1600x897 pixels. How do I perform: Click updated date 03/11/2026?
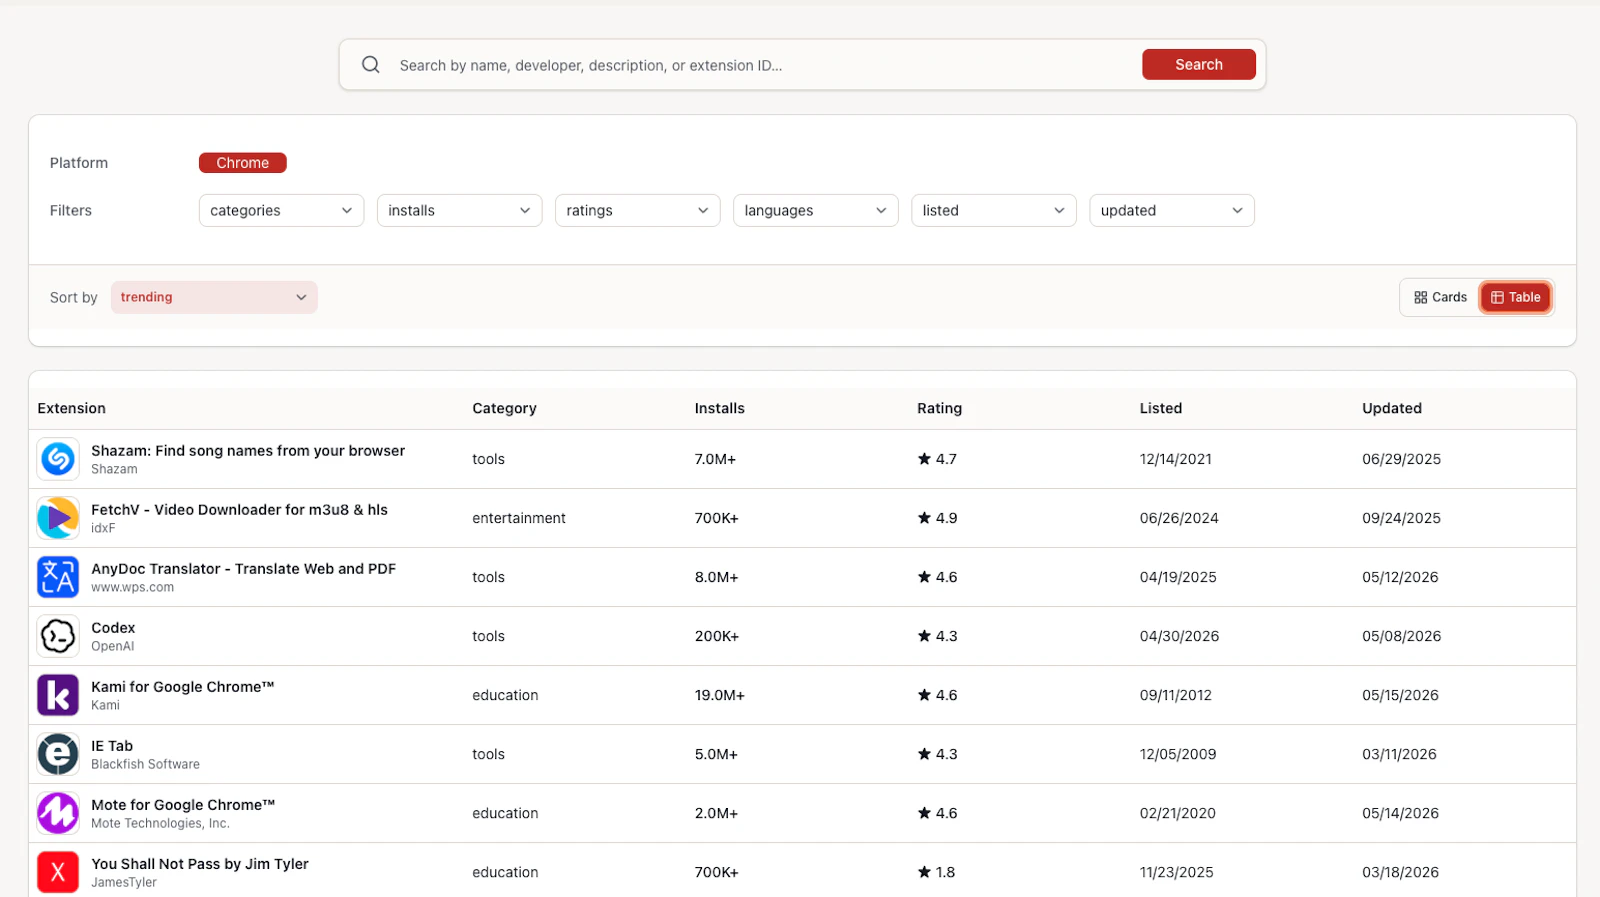pos(1400,754)
